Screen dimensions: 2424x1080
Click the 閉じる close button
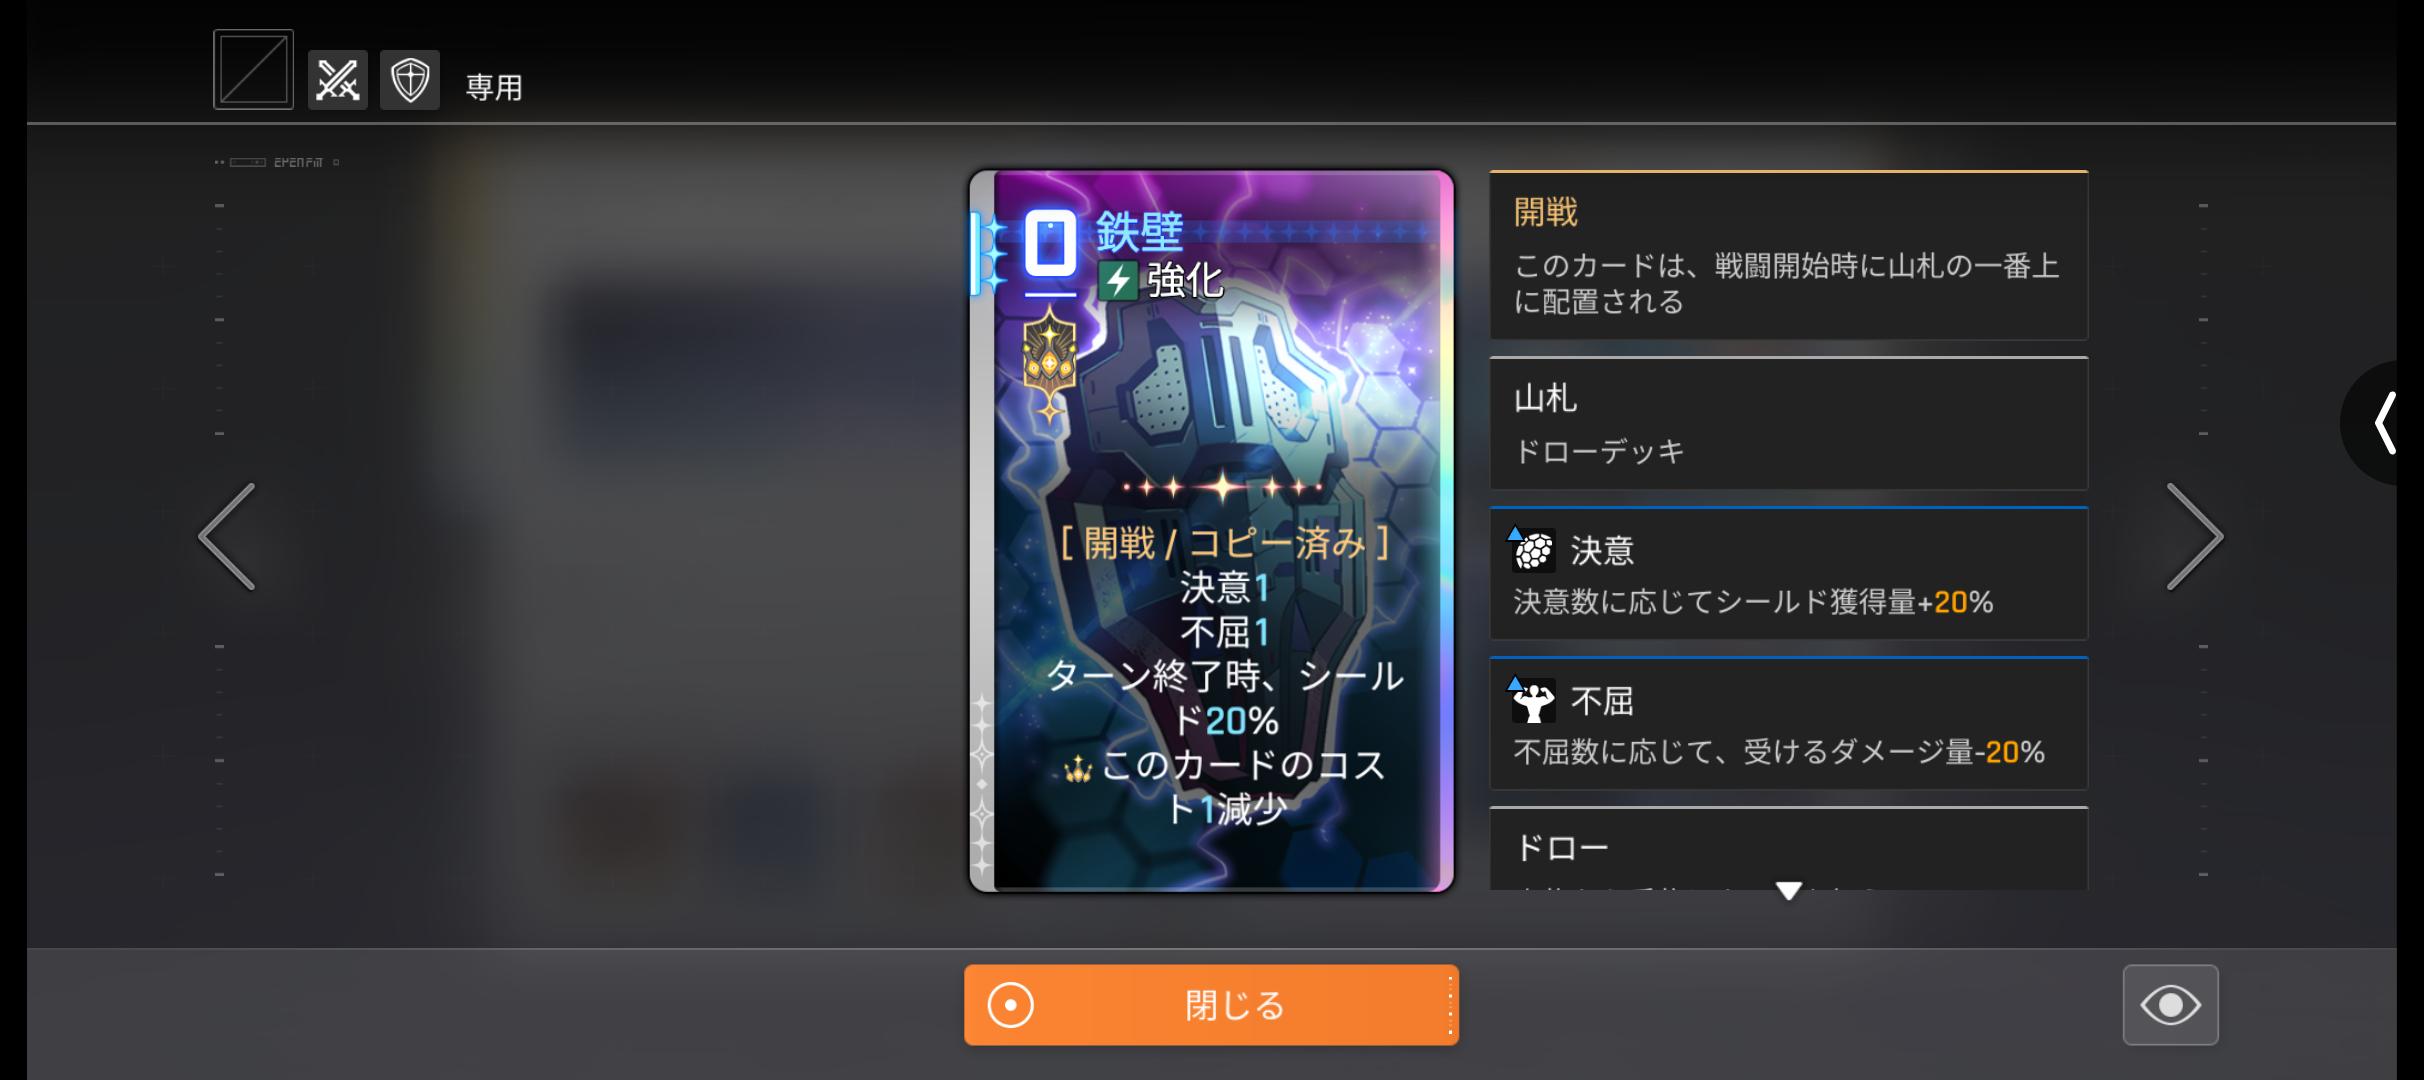pos(1211,1005)
